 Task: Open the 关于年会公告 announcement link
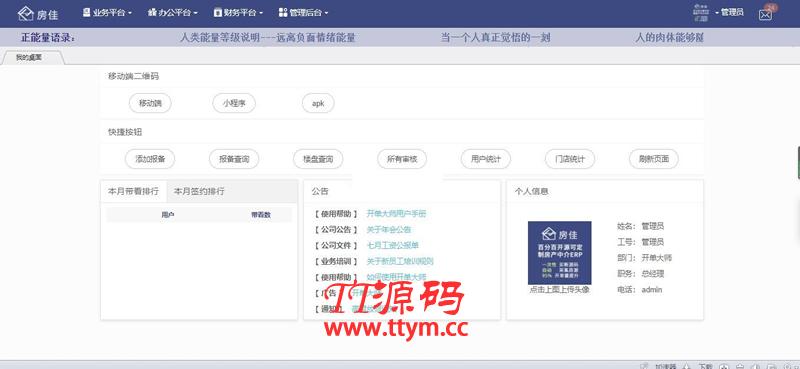coord(389,230)
